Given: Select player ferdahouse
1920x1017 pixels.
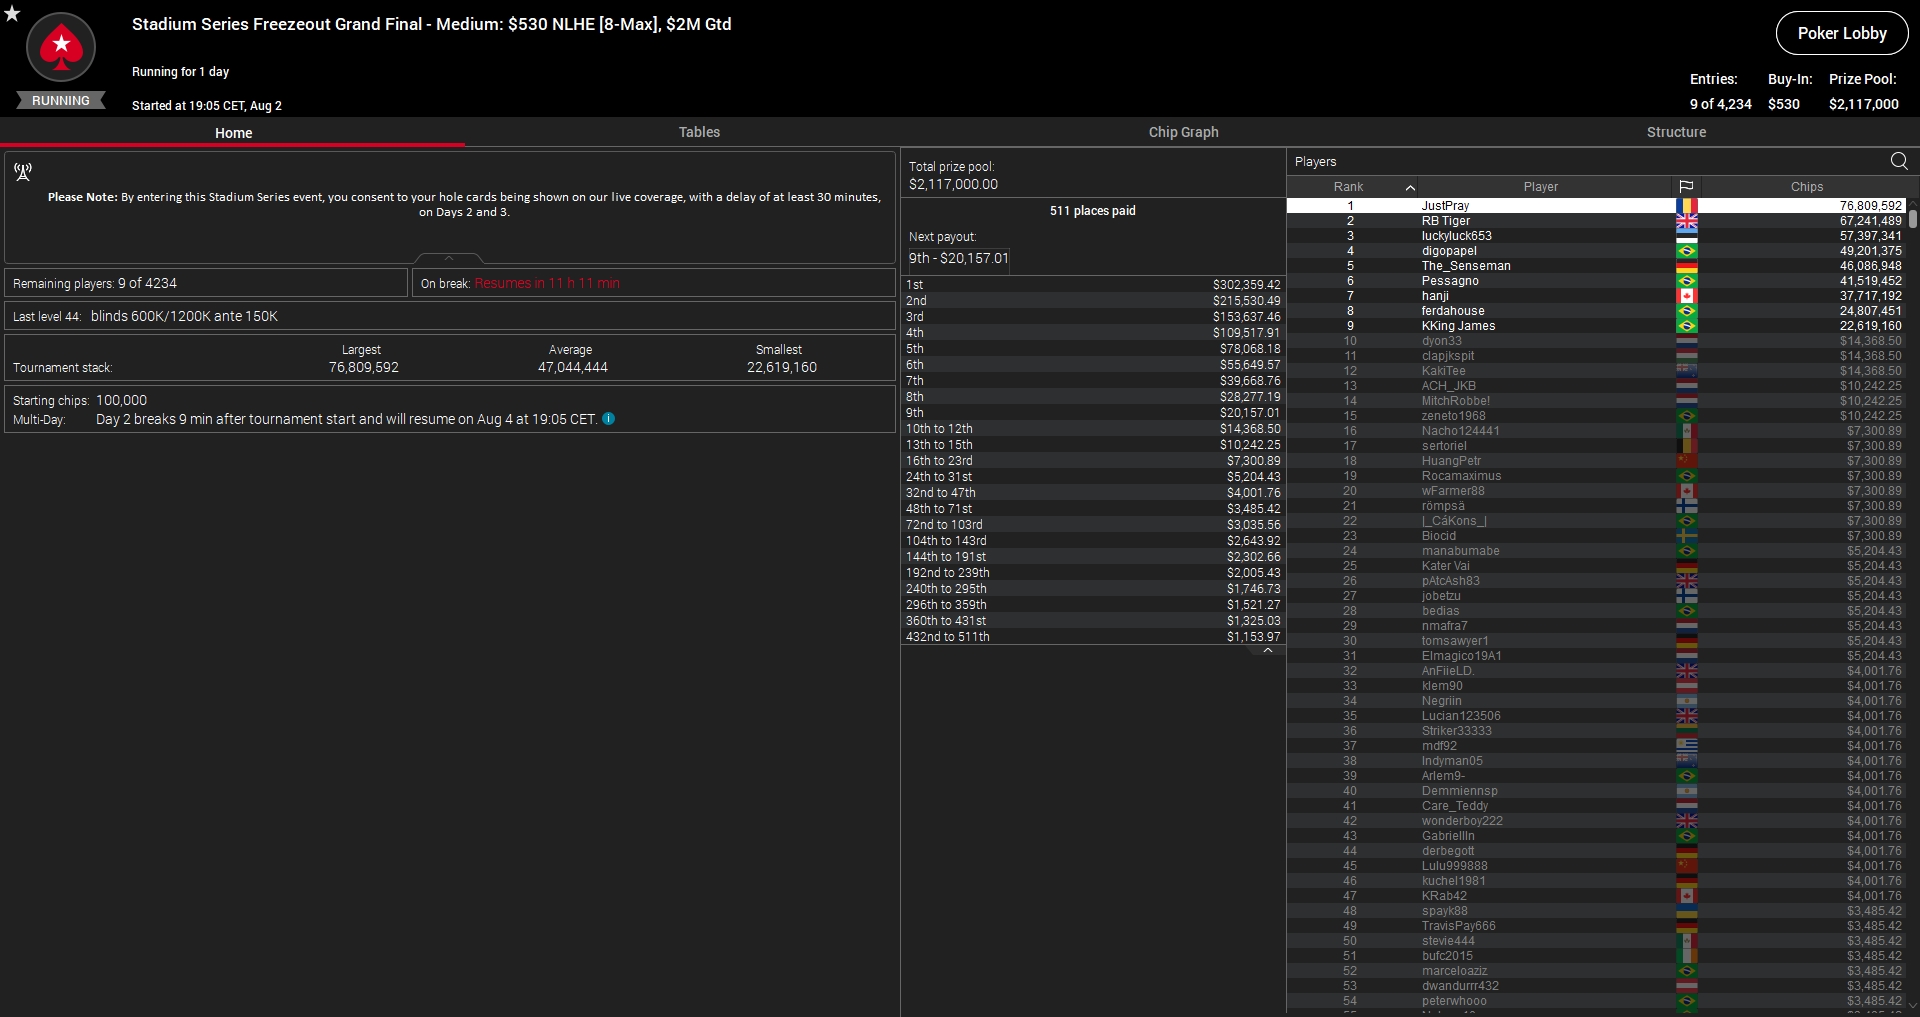Looking at the screenshot, I should click(1596, 311).
